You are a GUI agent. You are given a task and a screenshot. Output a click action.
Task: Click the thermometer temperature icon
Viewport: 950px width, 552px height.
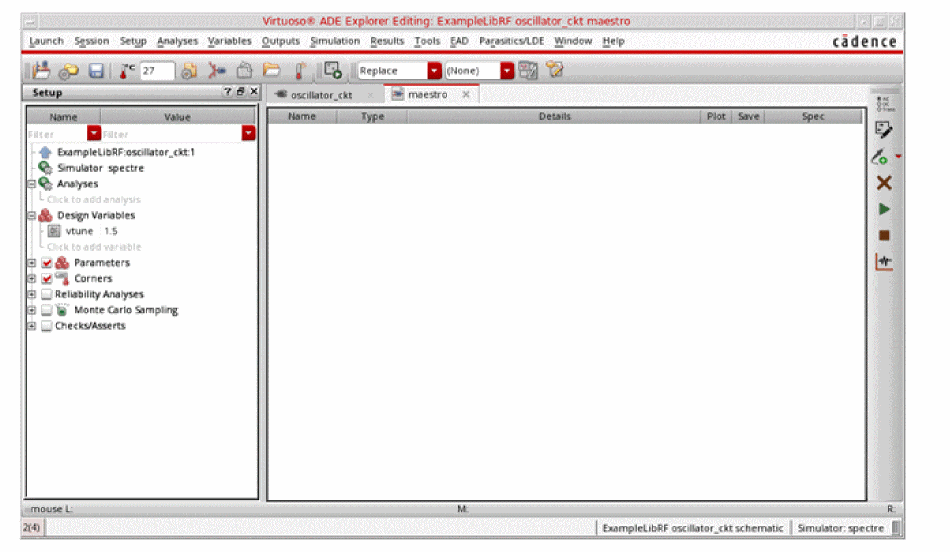pyautogui.click(x=127, y=71)
